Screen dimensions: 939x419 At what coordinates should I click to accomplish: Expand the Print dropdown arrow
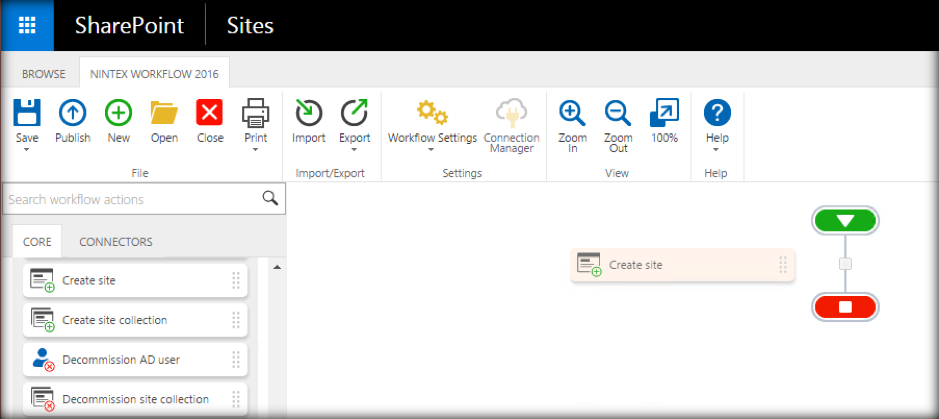pyautogui.click(x=256, y=150)
